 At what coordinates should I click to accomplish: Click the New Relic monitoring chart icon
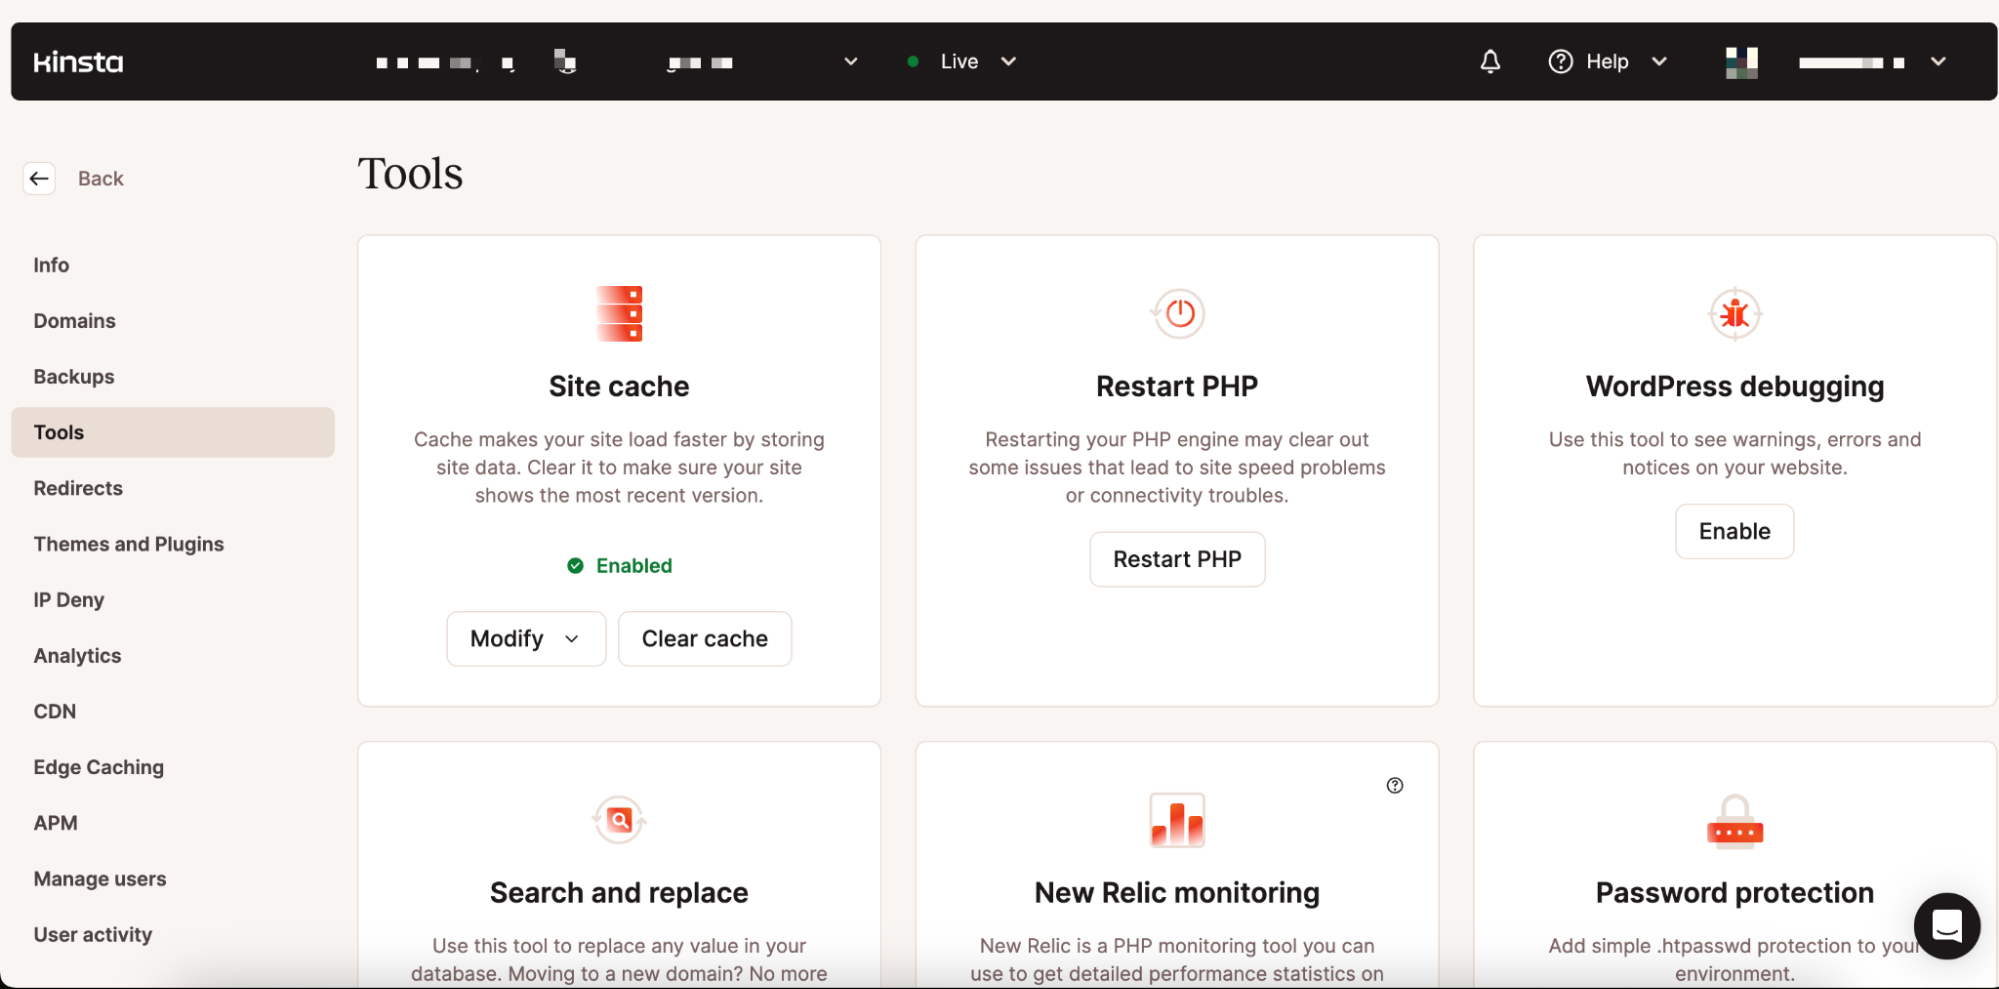(1176, 819)
